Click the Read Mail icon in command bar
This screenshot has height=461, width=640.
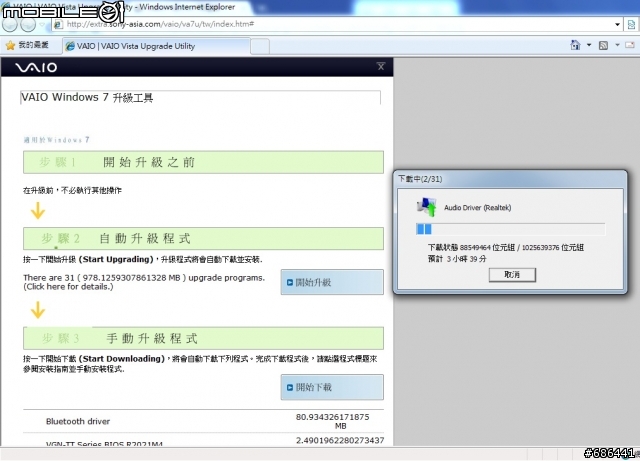click(630, 45)
